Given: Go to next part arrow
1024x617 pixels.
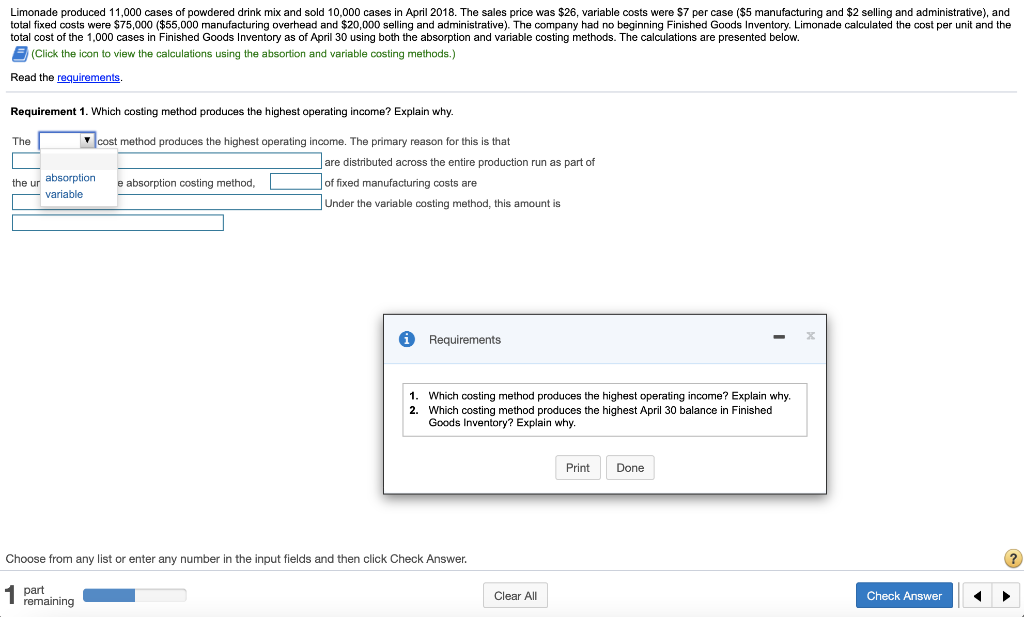Looking at the screenshot, I should (1005, 595).
